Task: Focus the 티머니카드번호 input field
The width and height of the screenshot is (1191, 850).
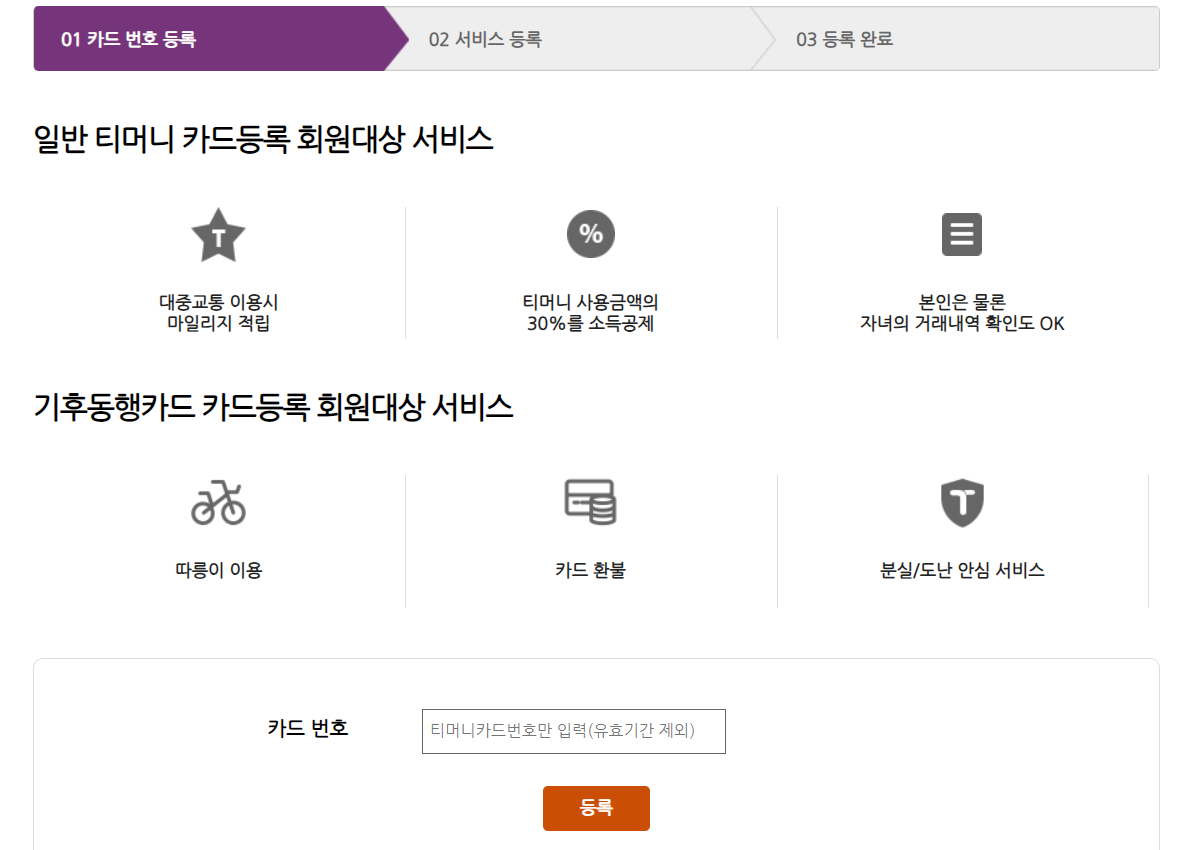Action: point(573,731)
